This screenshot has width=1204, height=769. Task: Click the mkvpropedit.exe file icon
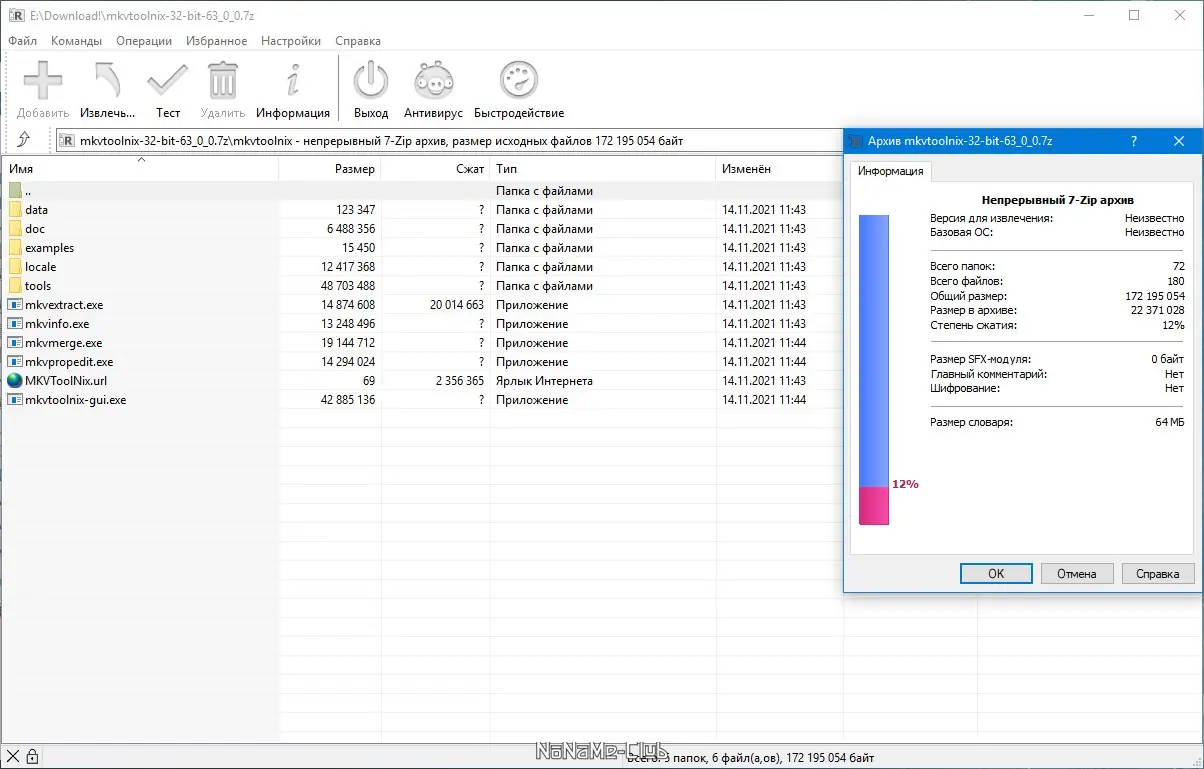coord(15,362)
